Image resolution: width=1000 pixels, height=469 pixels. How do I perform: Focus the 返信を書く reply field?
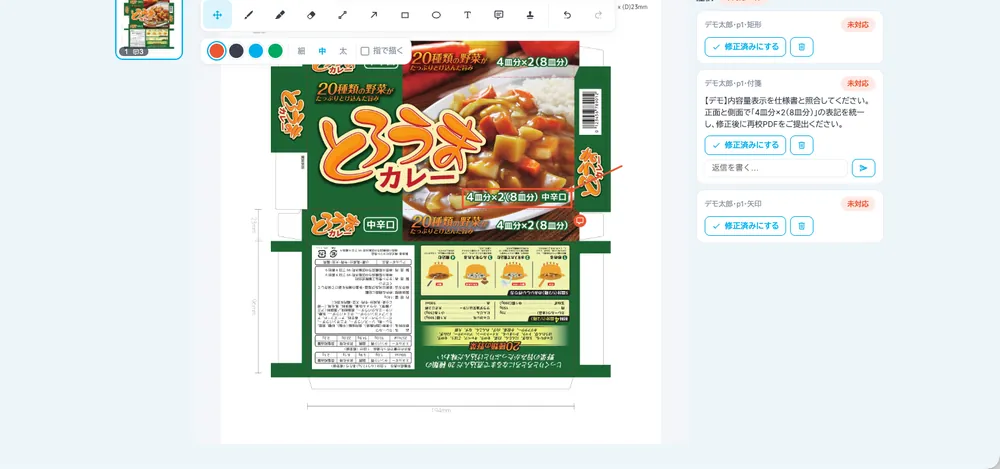coord(776,168)
